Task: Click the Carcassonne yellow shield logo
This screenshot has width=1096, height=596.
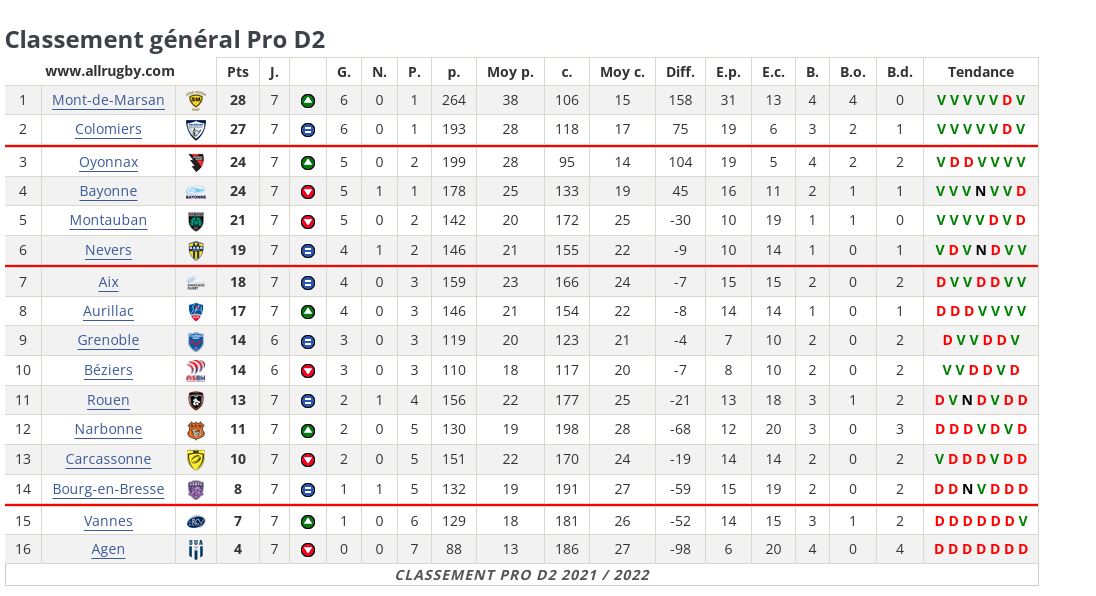Action: [196, 459]
